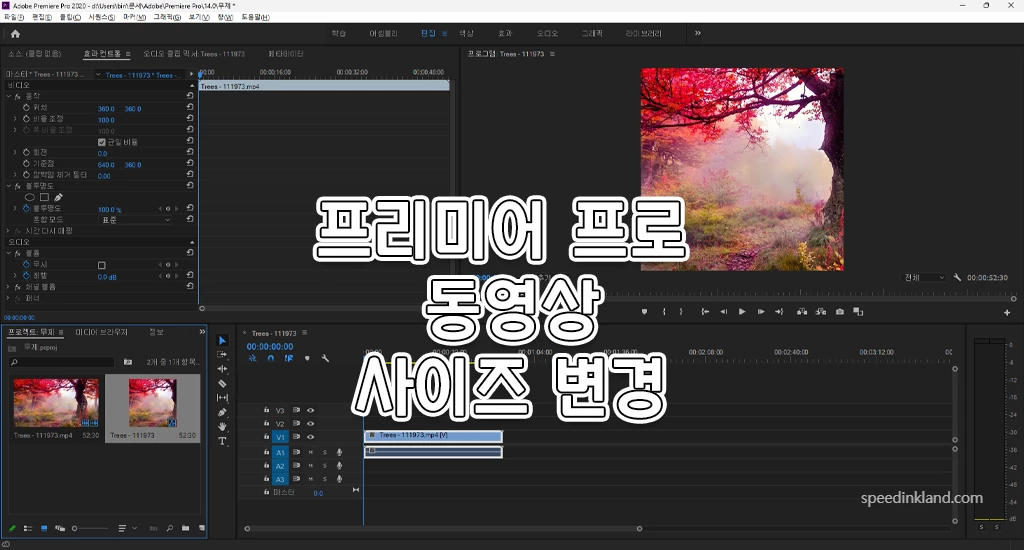Open Program monitor zoom resolution dropdown
The height and width of the screenshot is (550, 1024).
pyautogui.click(x=923, y=278)
